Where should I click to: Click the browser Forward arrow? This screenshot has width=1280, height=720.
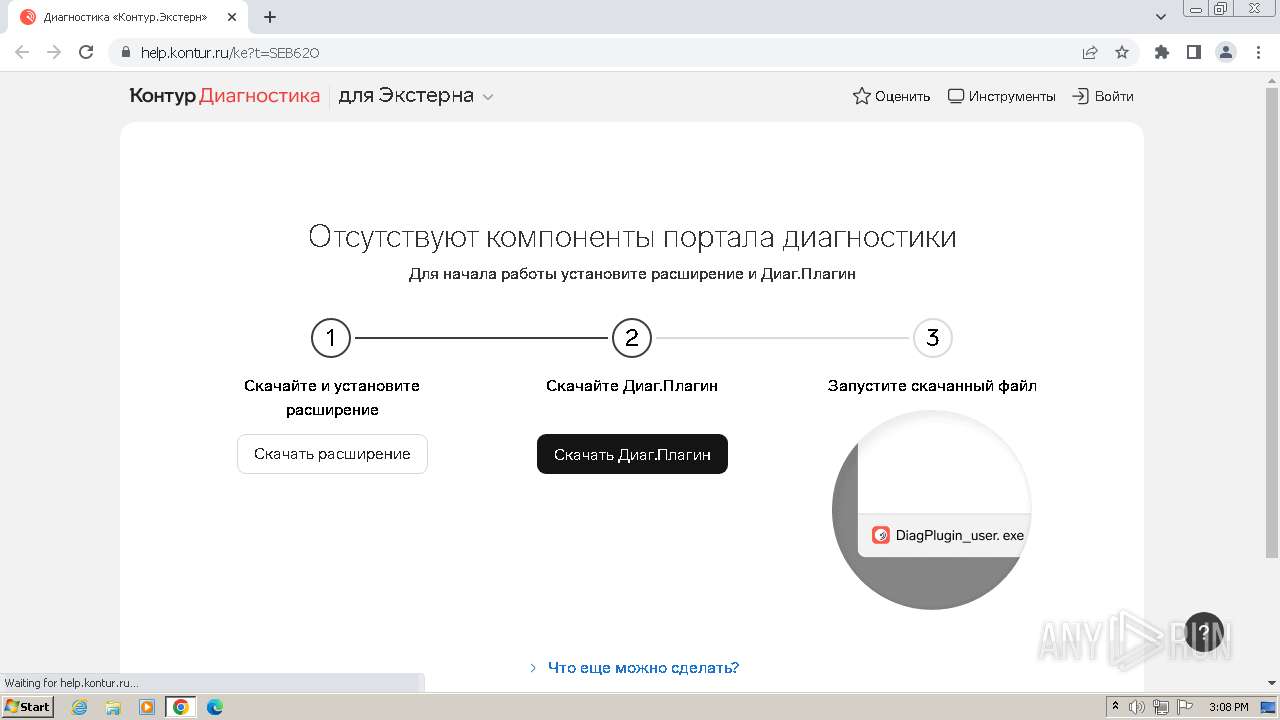pos(54,53)
